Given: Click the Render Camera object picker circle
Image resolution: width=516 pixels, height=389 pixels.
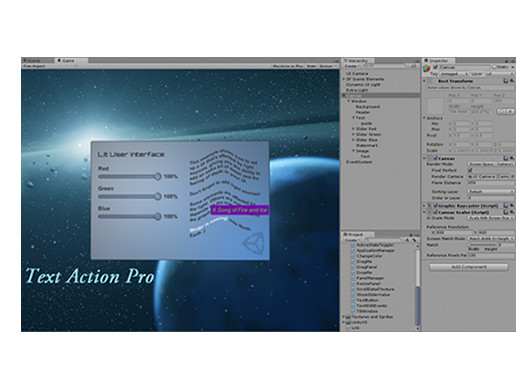Looking at the screenshot, I should (513, 176).
